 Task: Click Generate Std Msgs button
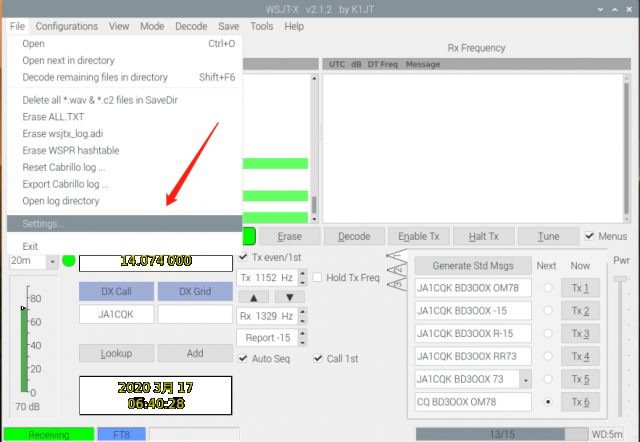pyautogui.click(x=473, y=266)
